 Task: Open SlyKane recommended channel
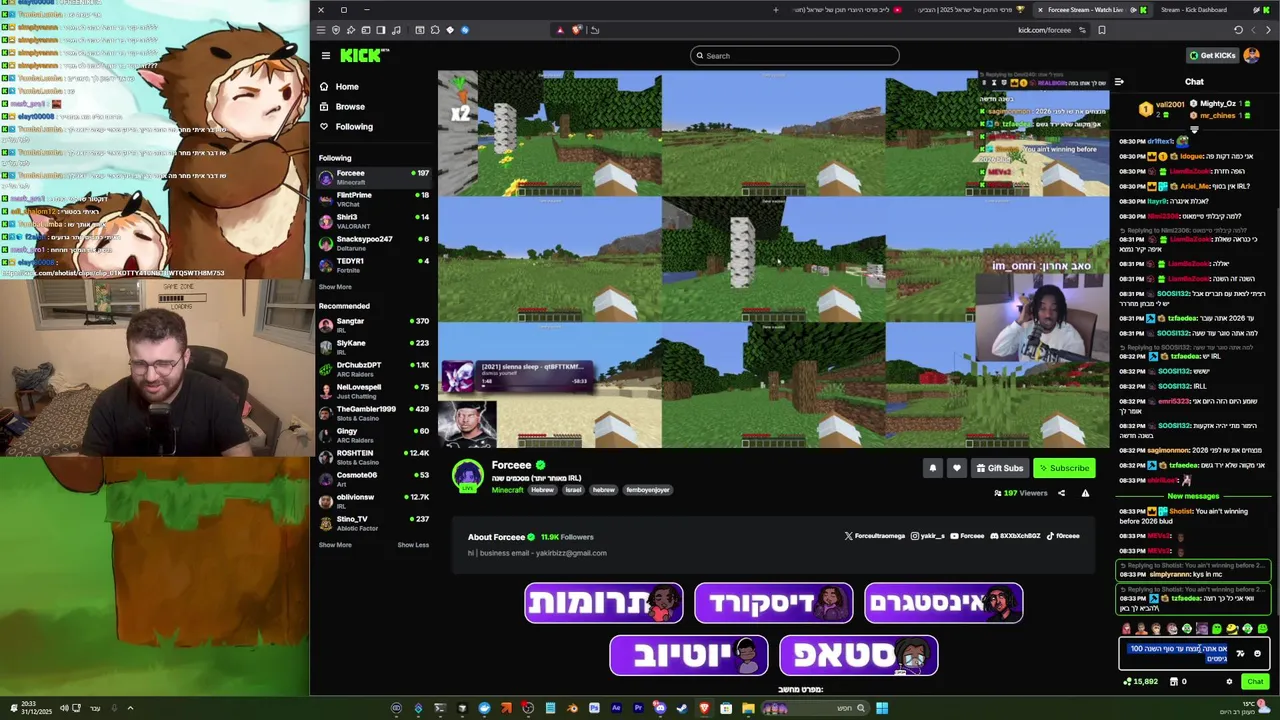pos(374,347)
